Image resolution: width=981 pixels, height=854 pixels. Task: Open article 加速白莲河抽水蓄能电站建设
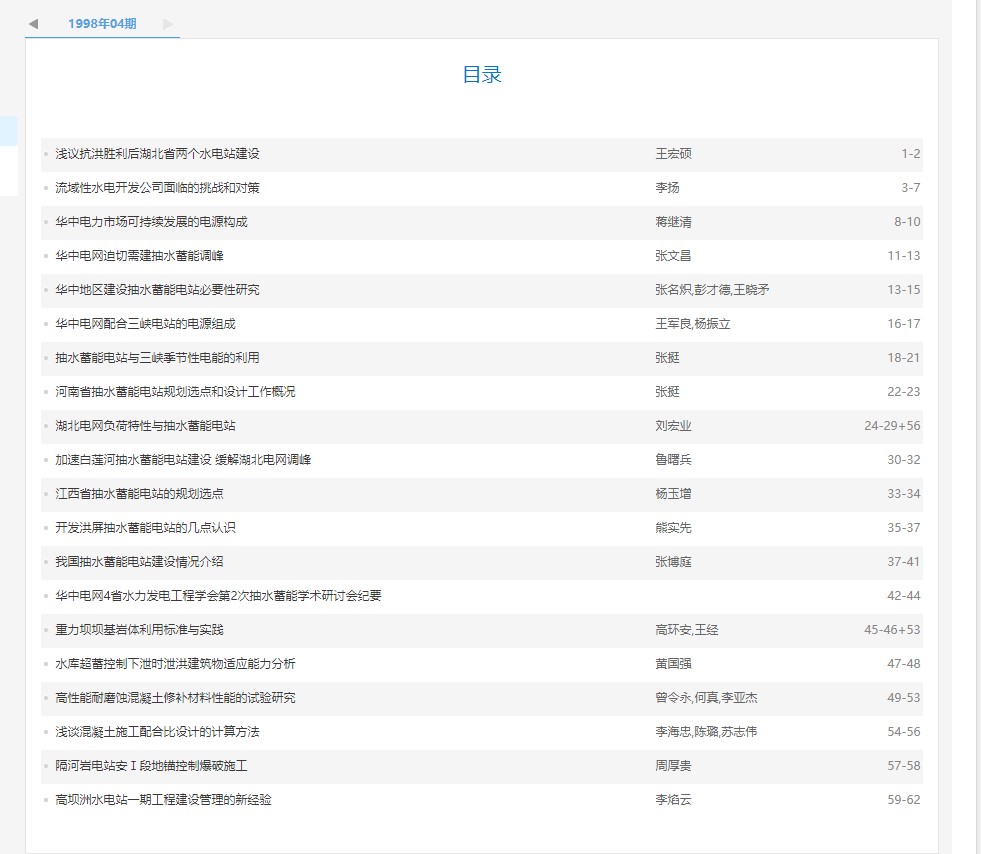click(183, 460)
